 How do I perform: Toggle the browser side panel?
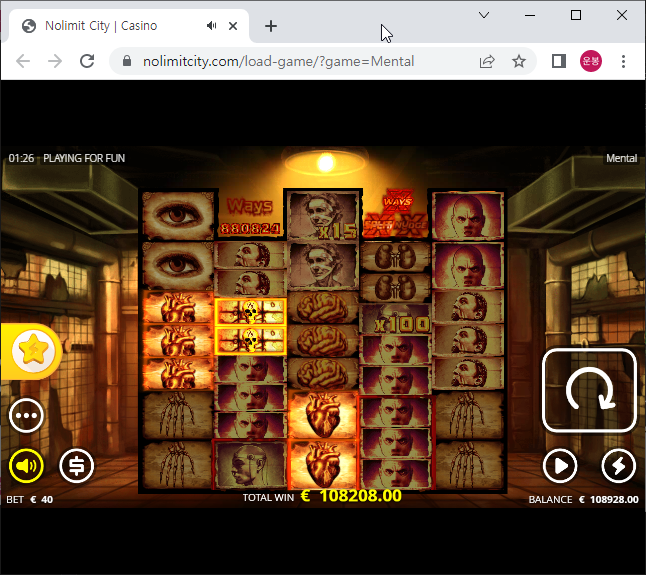[x=559, y=61]
